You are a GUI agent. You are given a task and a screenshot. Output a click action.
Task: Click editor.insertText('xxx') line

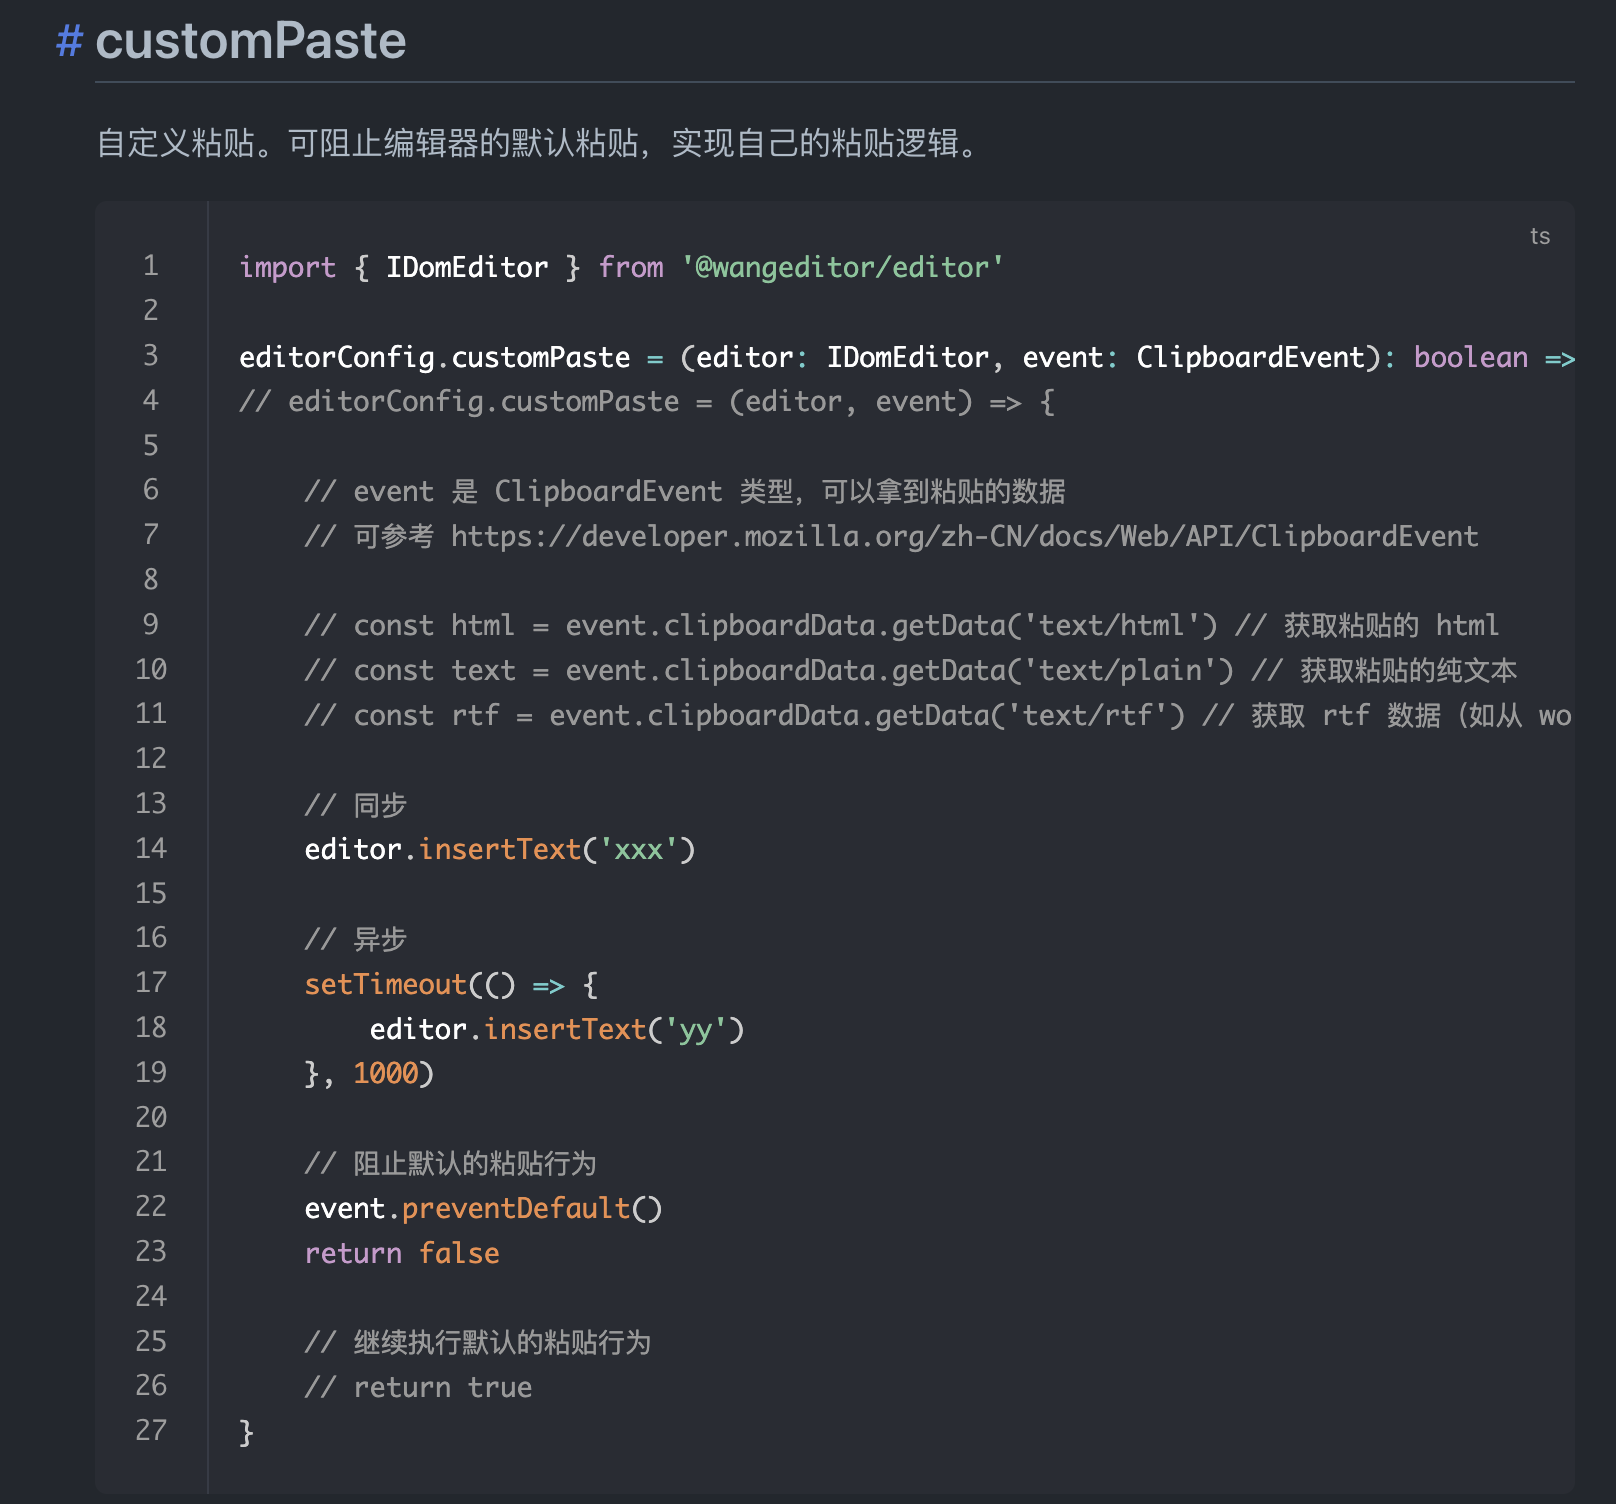tap(500, 849)
